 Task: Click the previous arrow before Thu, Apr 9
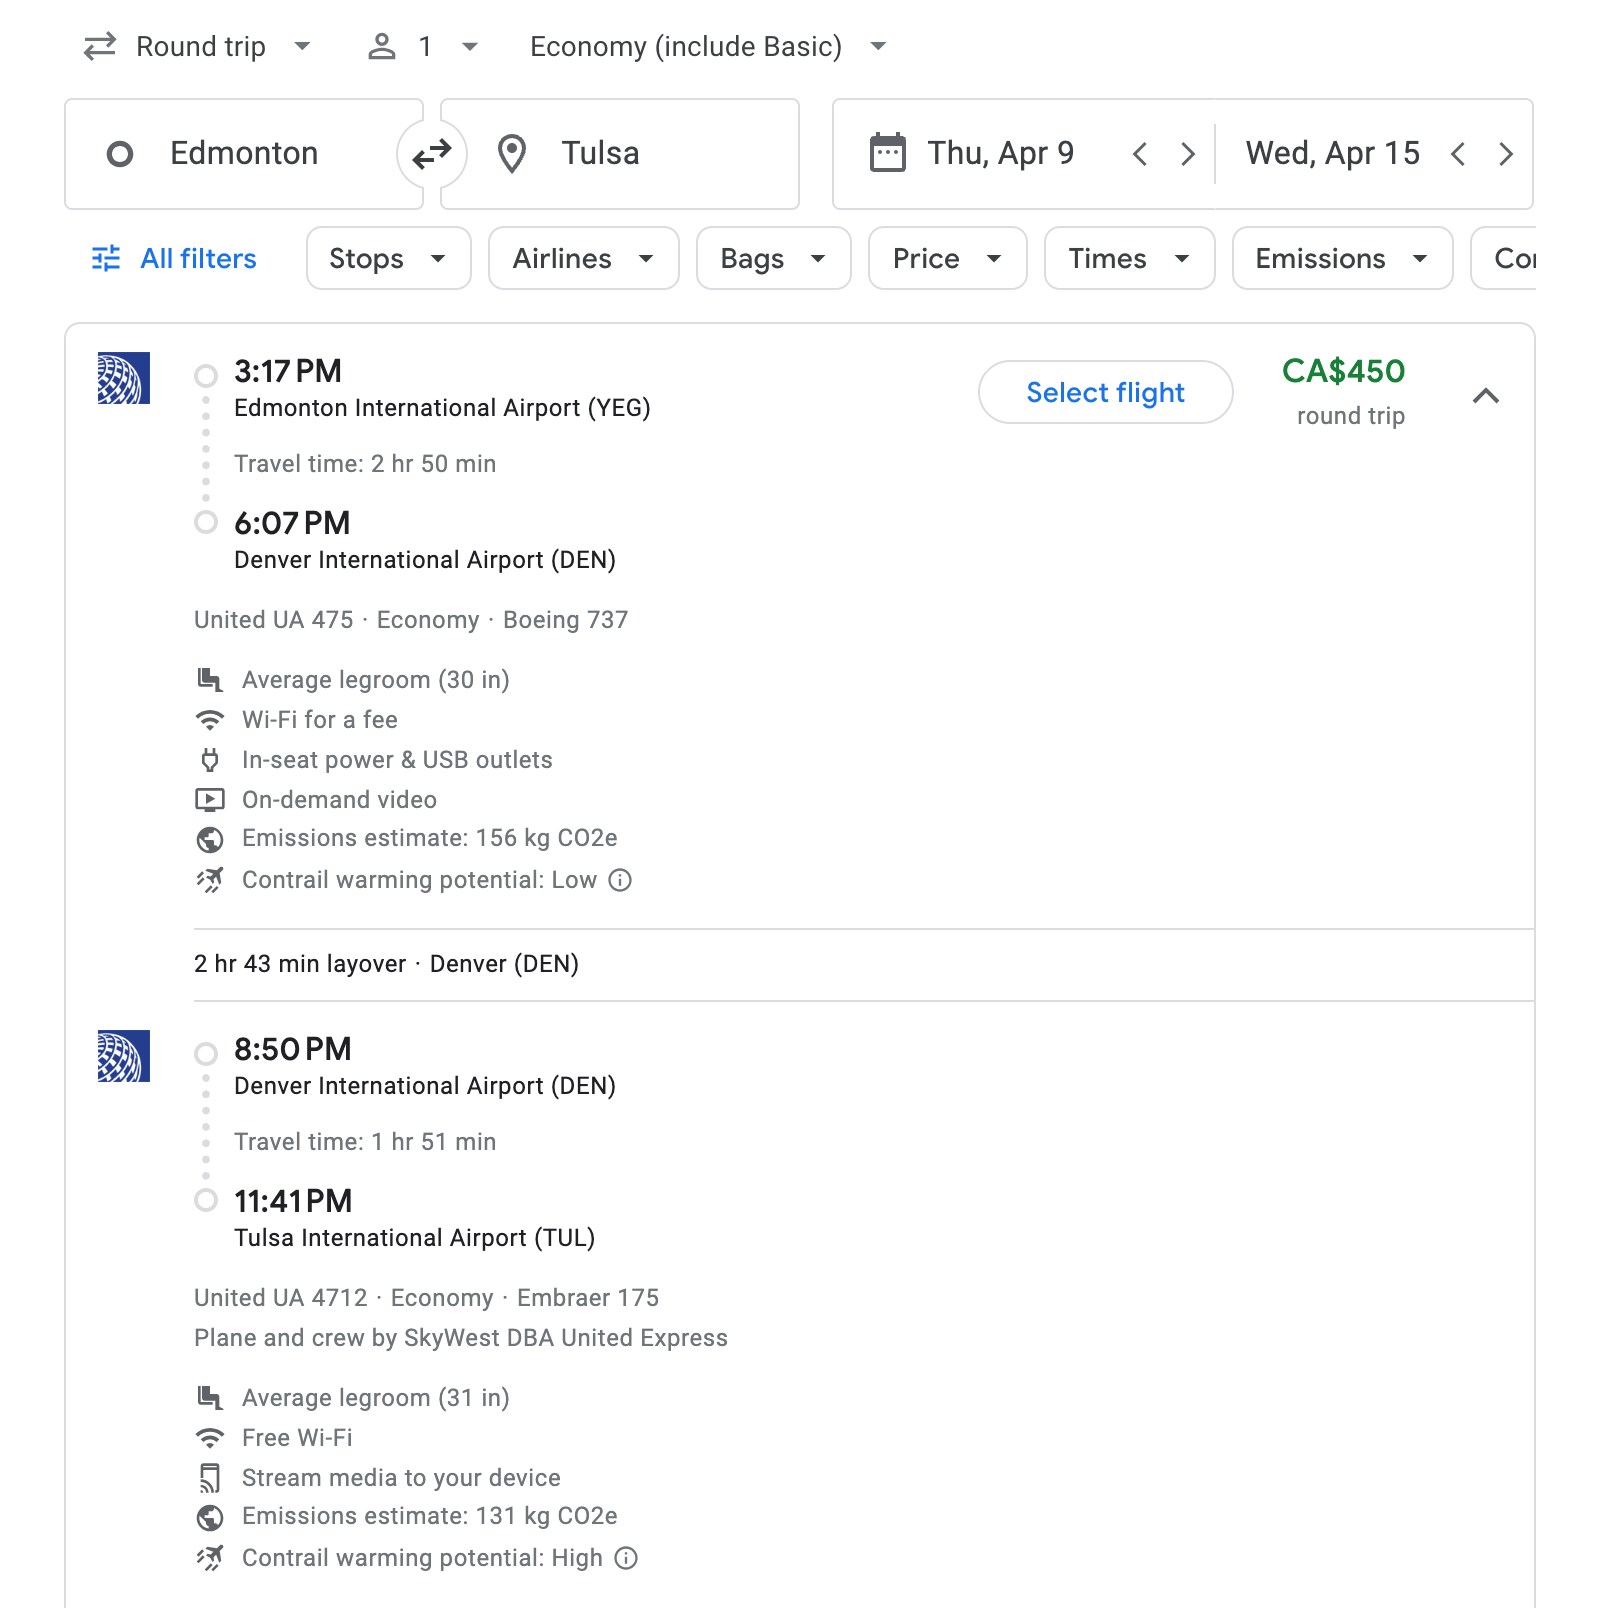pyautogui.click(x=1140, y=155)
